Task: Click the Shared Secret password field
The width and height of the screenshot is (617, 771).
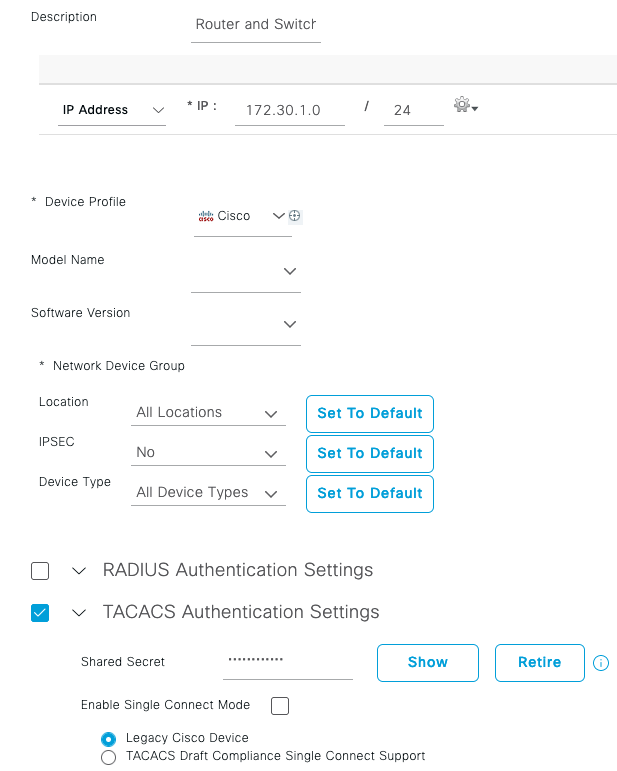Action: (x=287, y=661)
